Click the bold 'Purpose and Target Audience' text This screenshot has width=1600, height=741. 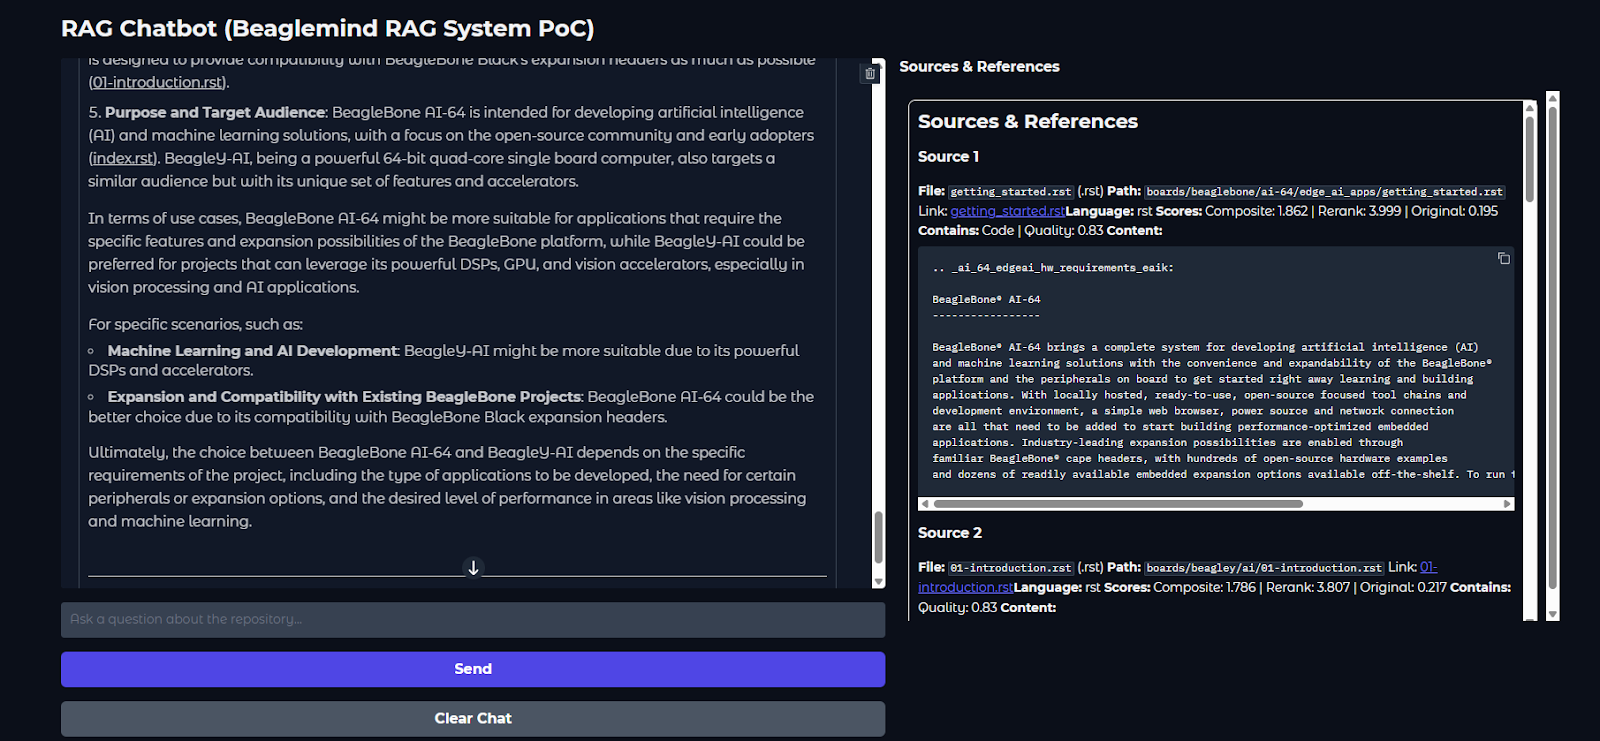click(215, 112)
